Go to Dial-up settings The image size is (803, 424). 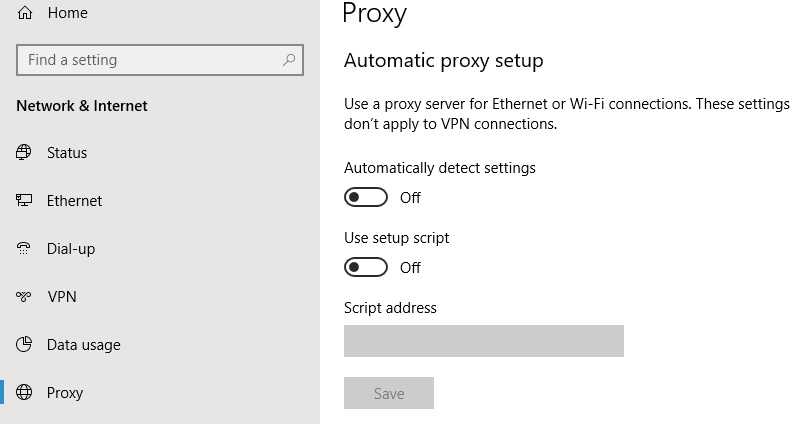coord(71,249)
